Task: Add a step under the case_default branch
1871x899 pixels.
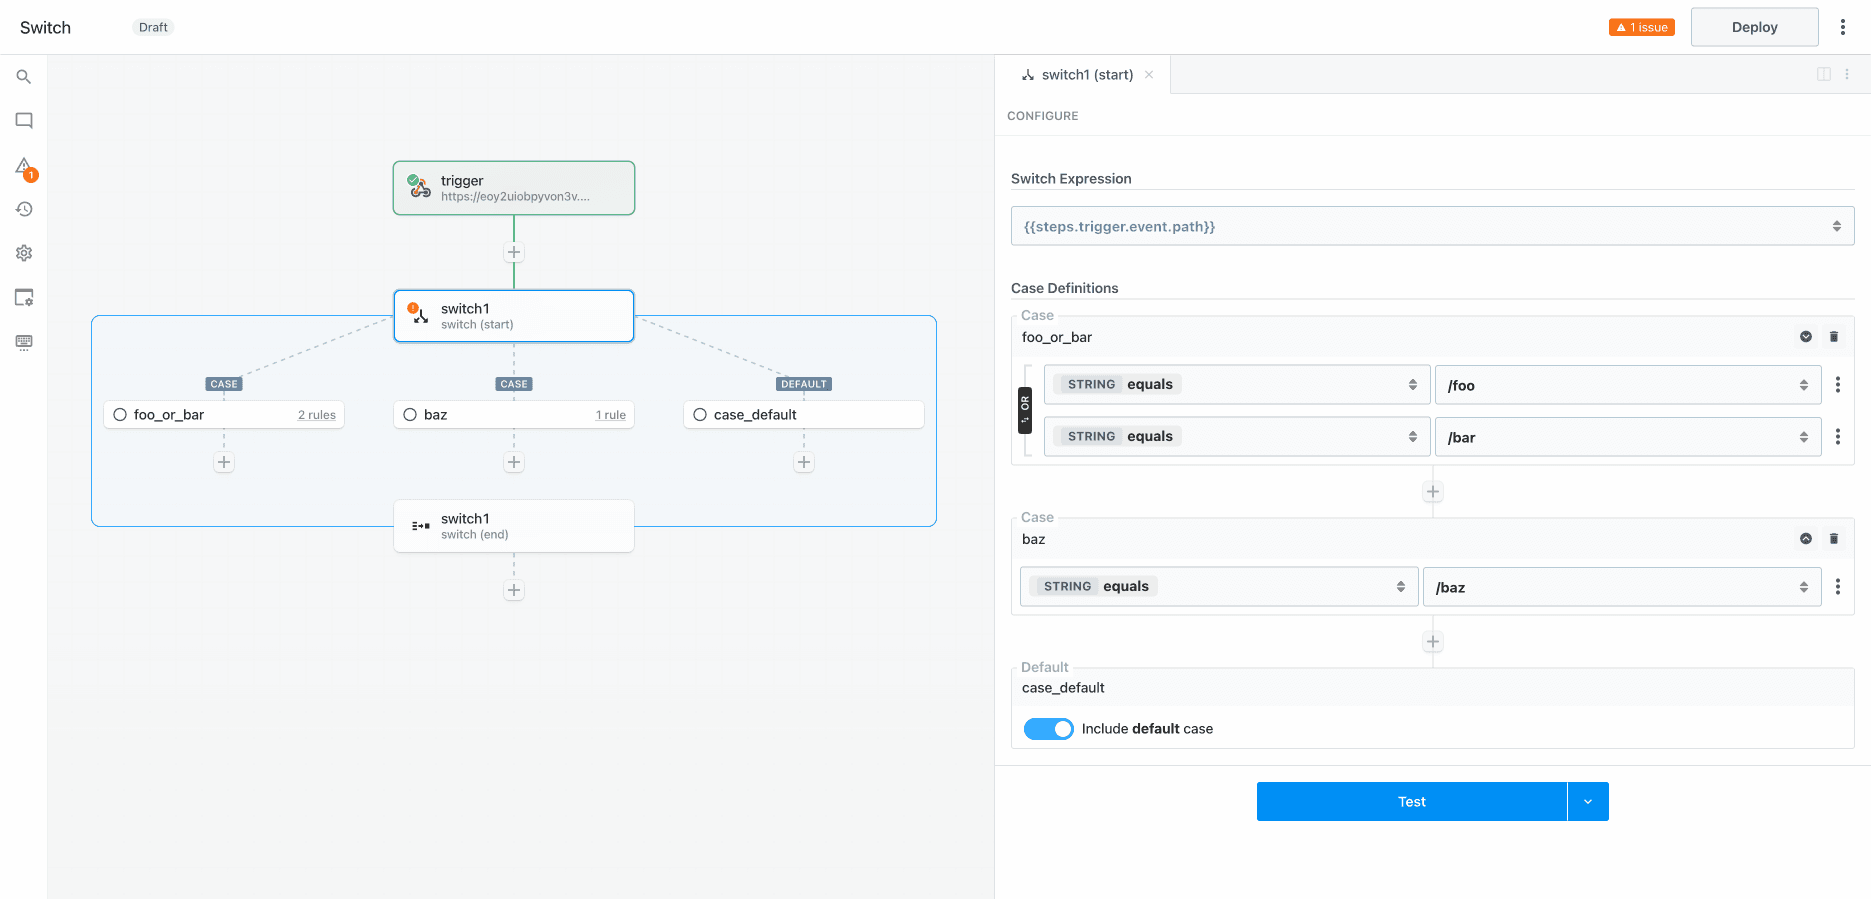Action: (804, 462)
